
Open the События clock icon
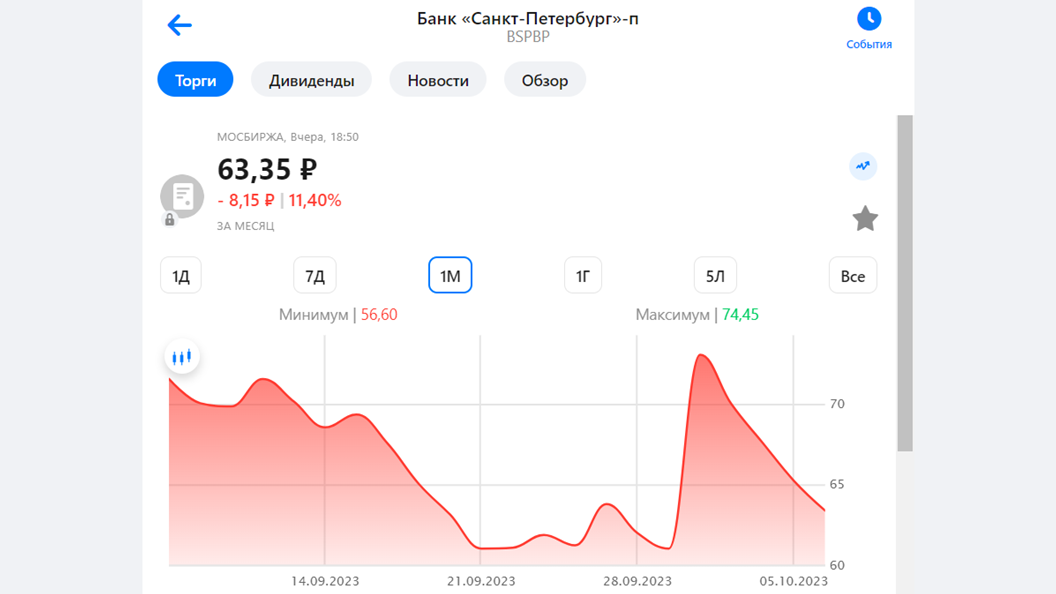(869, 19)
